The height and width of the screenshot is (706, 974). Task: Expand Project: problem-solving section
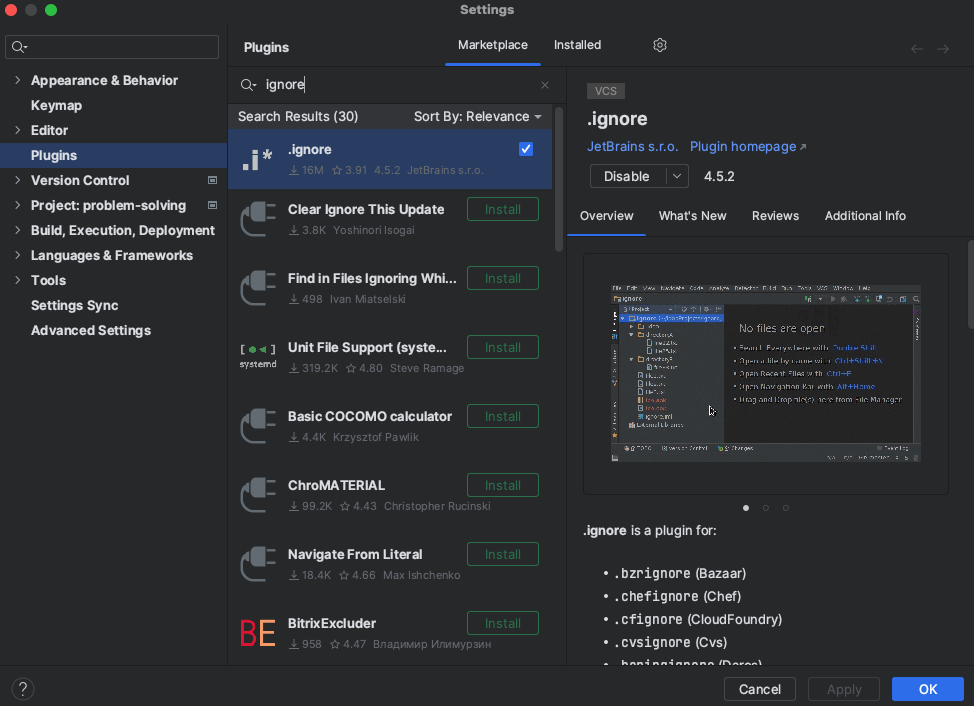(x=17, y=205)
